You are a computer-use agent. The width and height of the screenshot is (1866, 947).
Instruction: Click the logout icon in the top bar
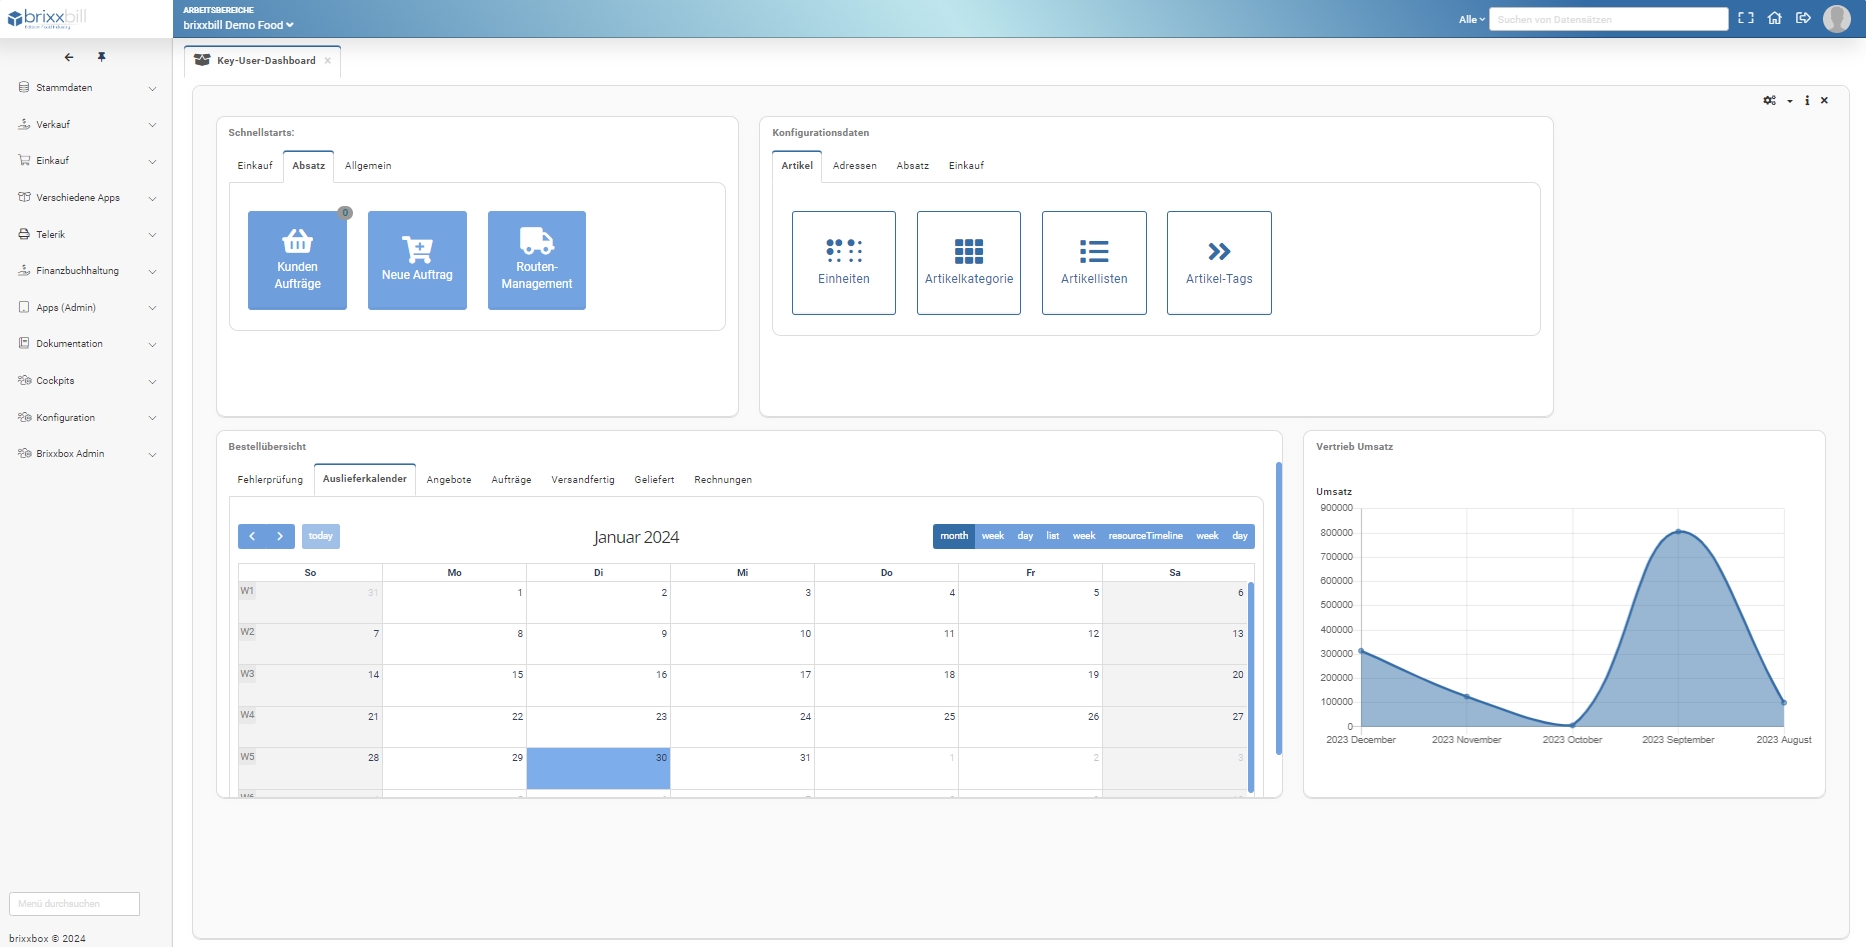(1804, 18)
